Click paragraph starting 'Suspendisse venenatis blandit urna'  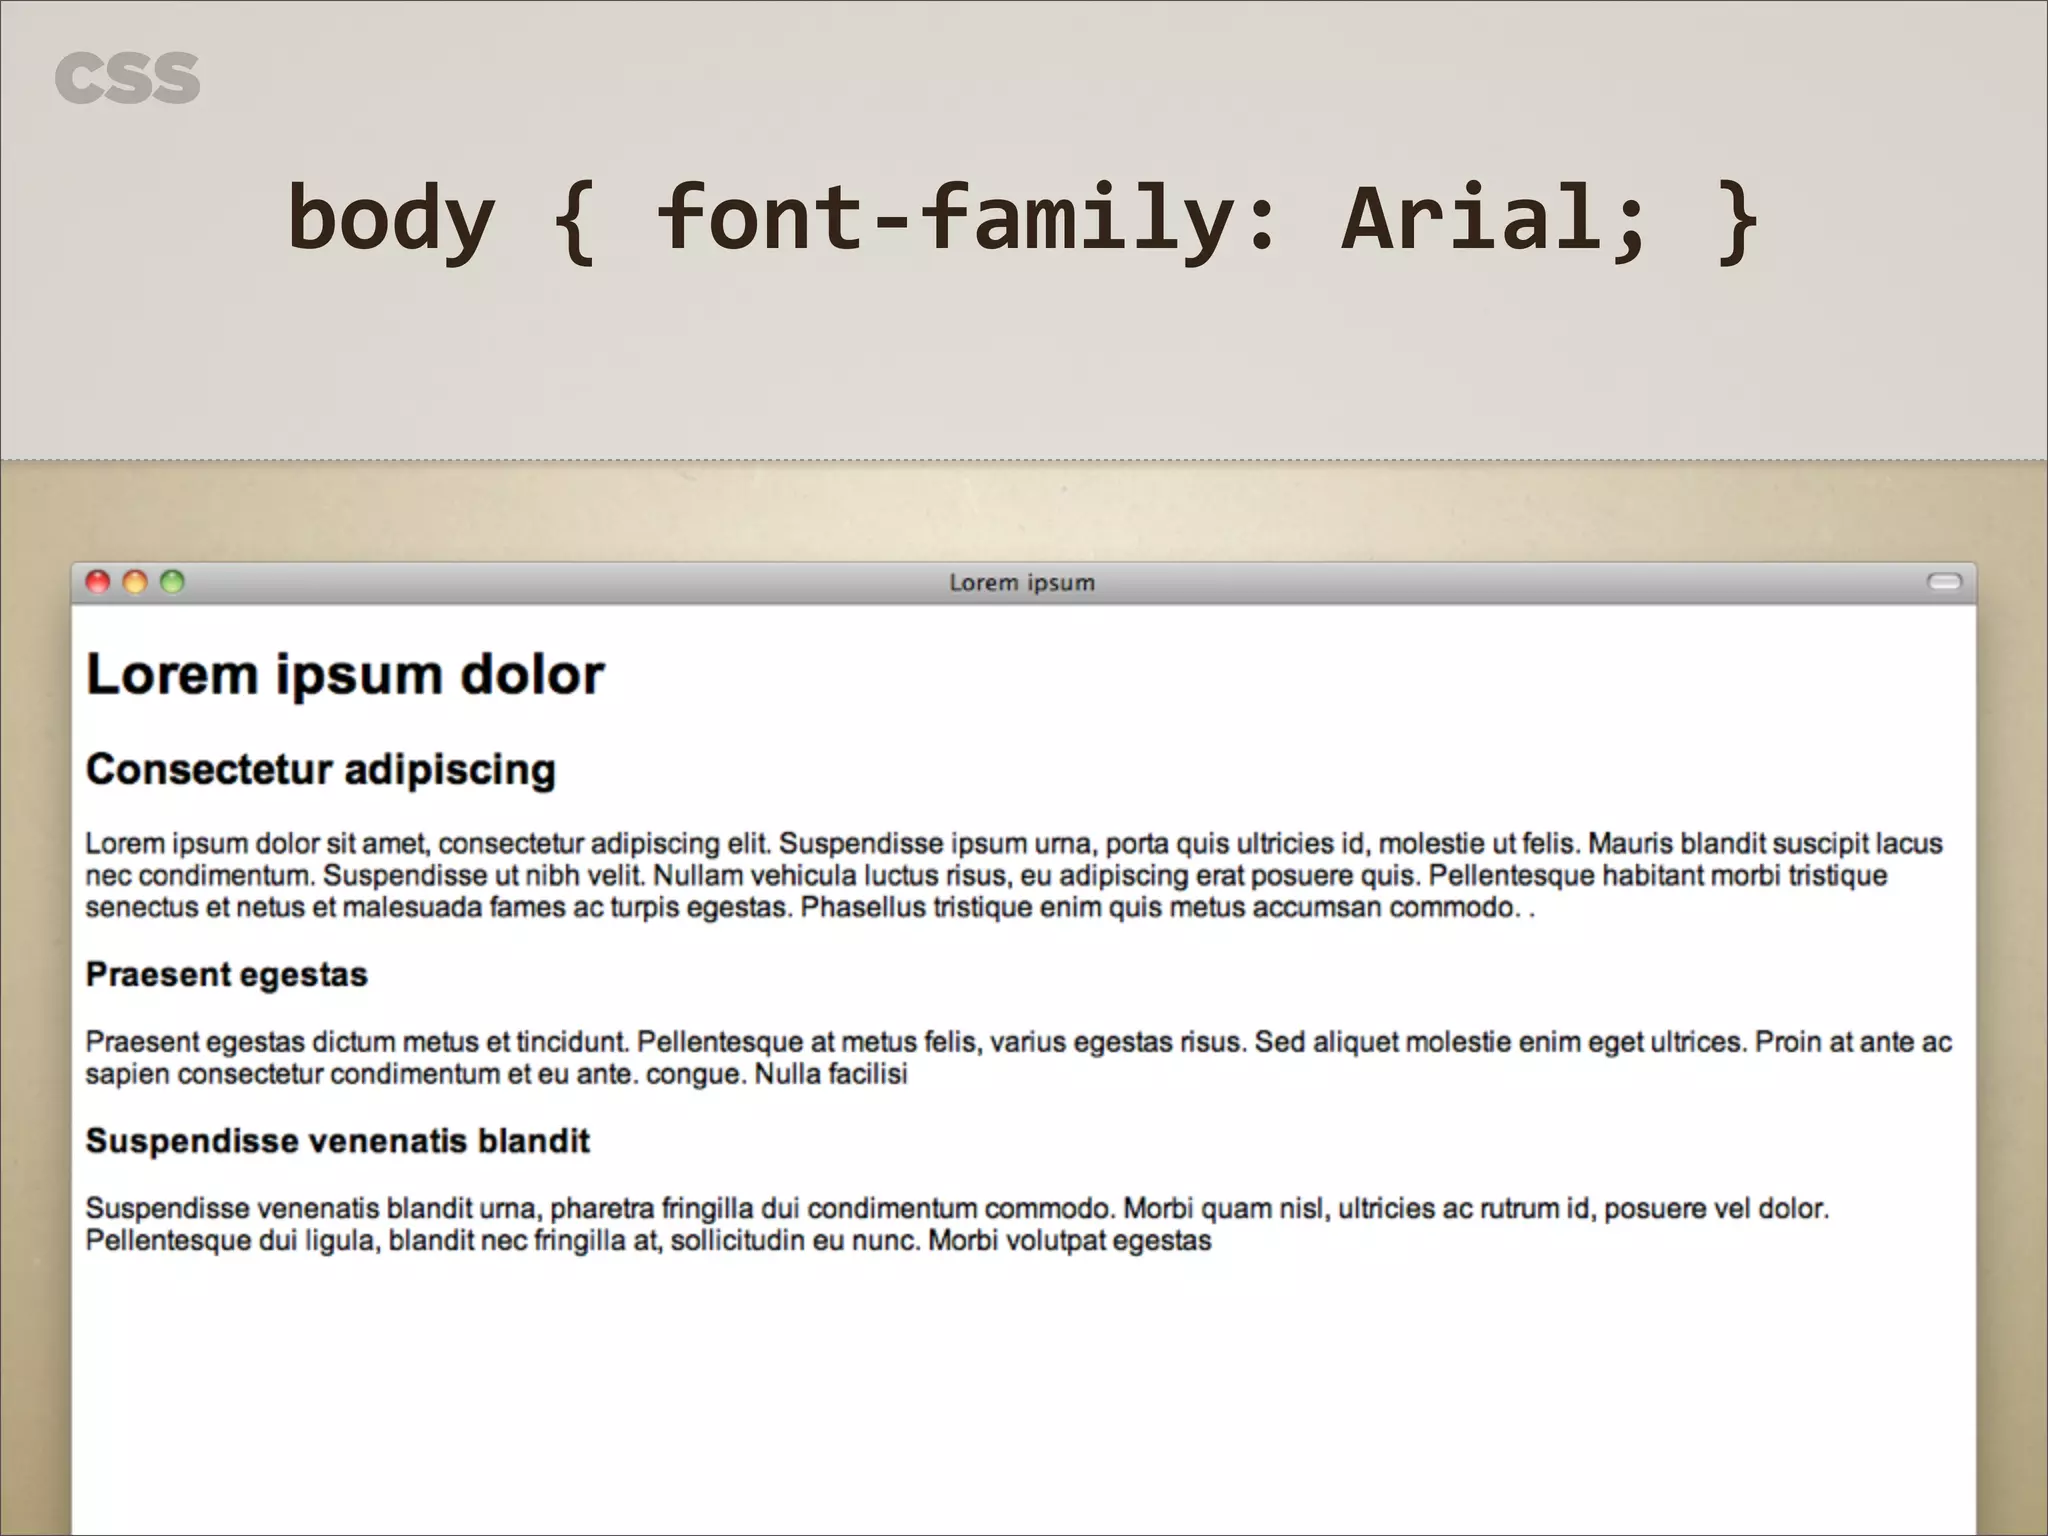click(x=957, y=1224)
